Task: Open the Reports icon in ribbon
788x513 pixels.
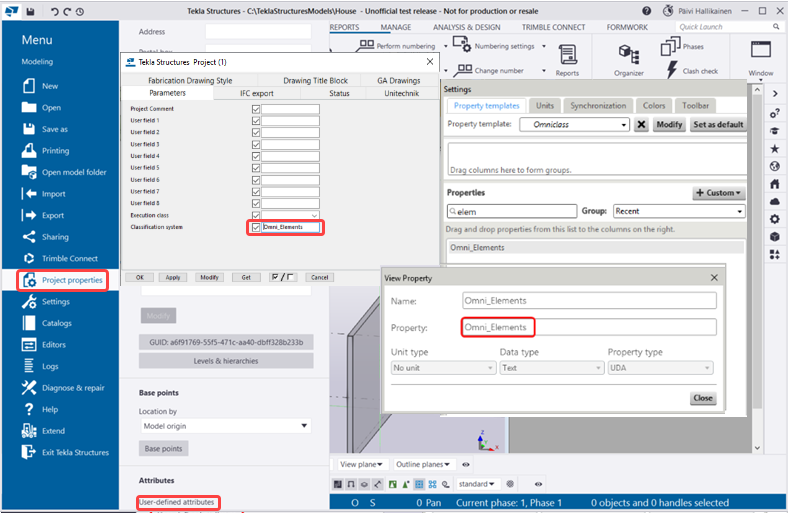Action: pyautogui.click(x=567, y=57)
